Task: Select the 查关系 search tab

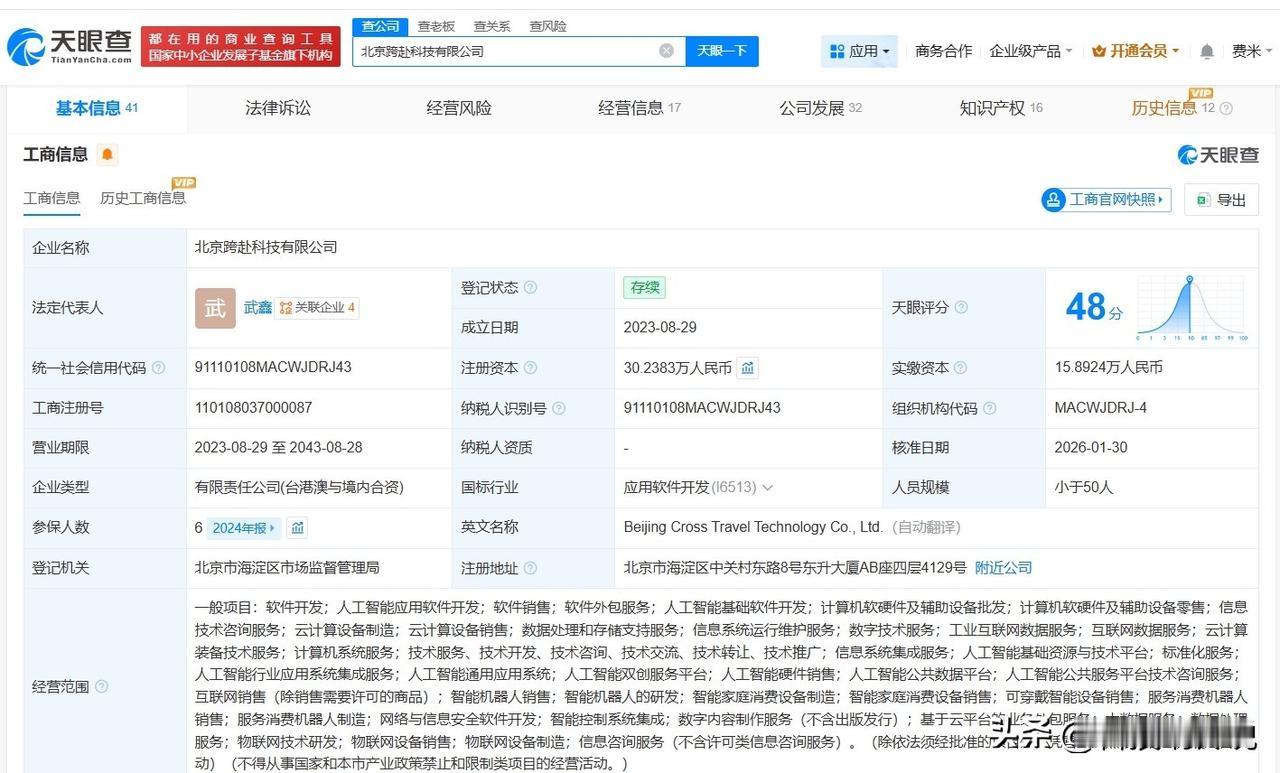Action: 492,26
